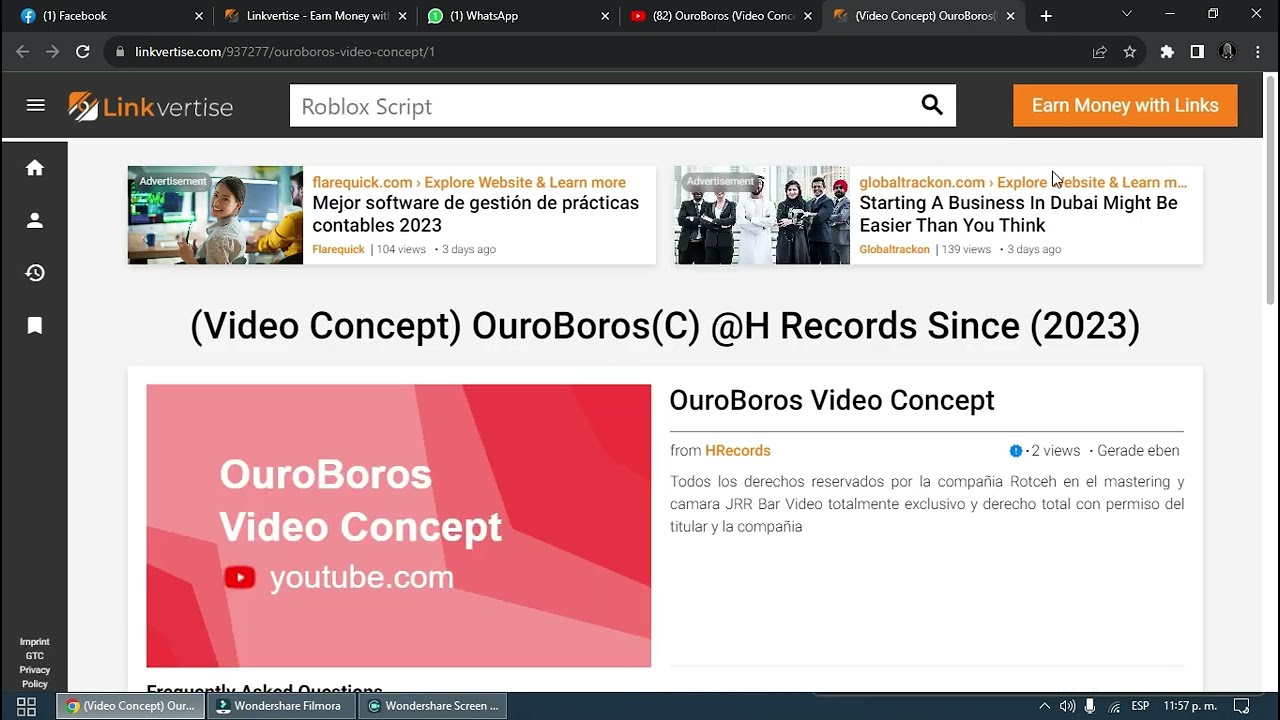Click the OuroBoros Video Concept thumbnail
Viewport: 1280px width, 720px height.
(398, 526)
